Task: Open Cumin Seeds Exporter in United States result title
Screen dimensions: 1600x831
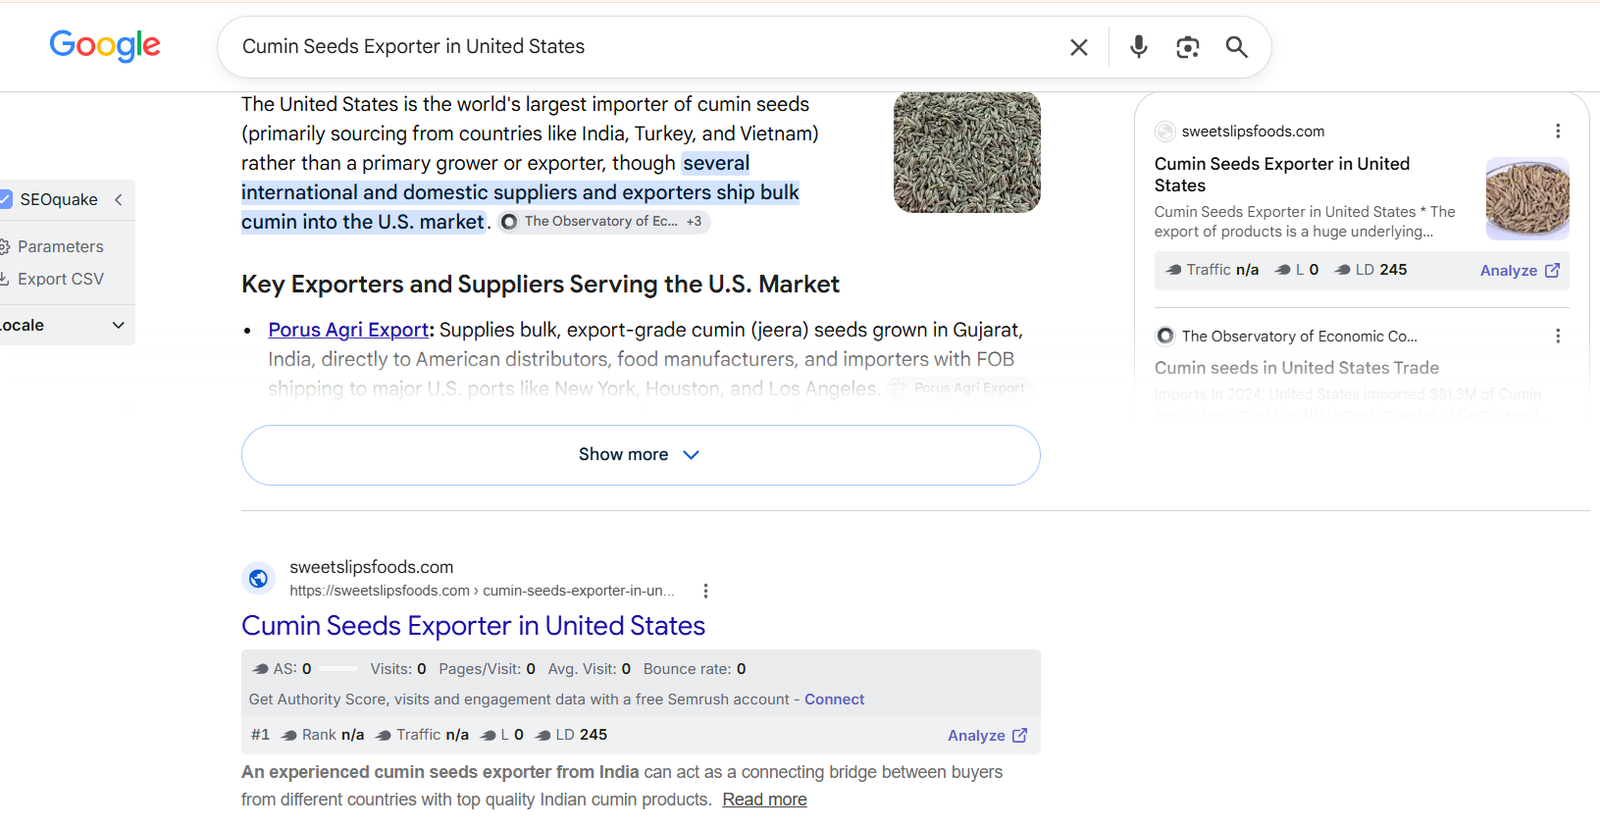Action: coord(473,626)
